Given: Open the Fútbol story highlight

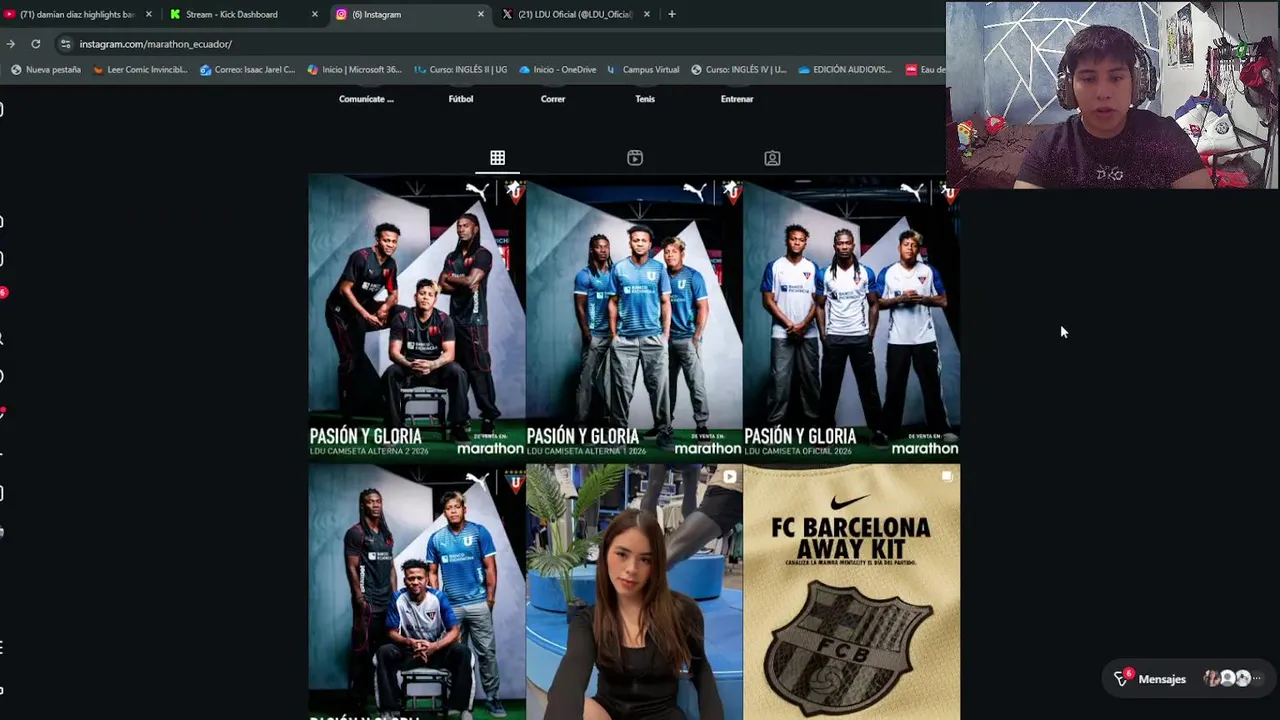Looking at the screenshot, I should pyautogui.click(x=461, y=99).
